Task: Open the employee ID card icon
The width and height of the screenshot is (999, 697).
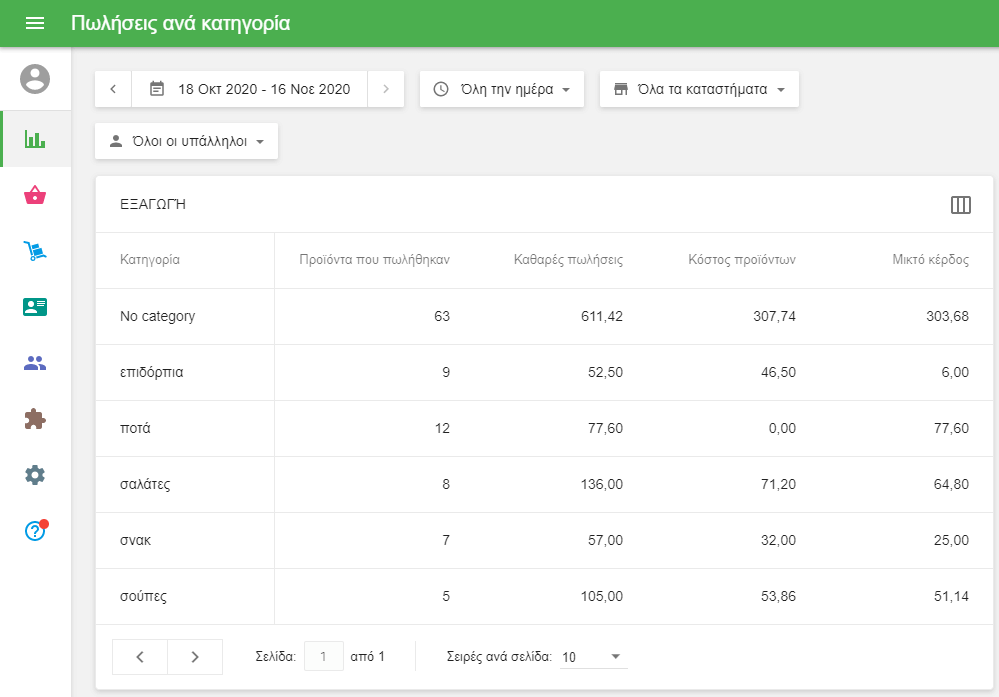Action: point(35,307)
